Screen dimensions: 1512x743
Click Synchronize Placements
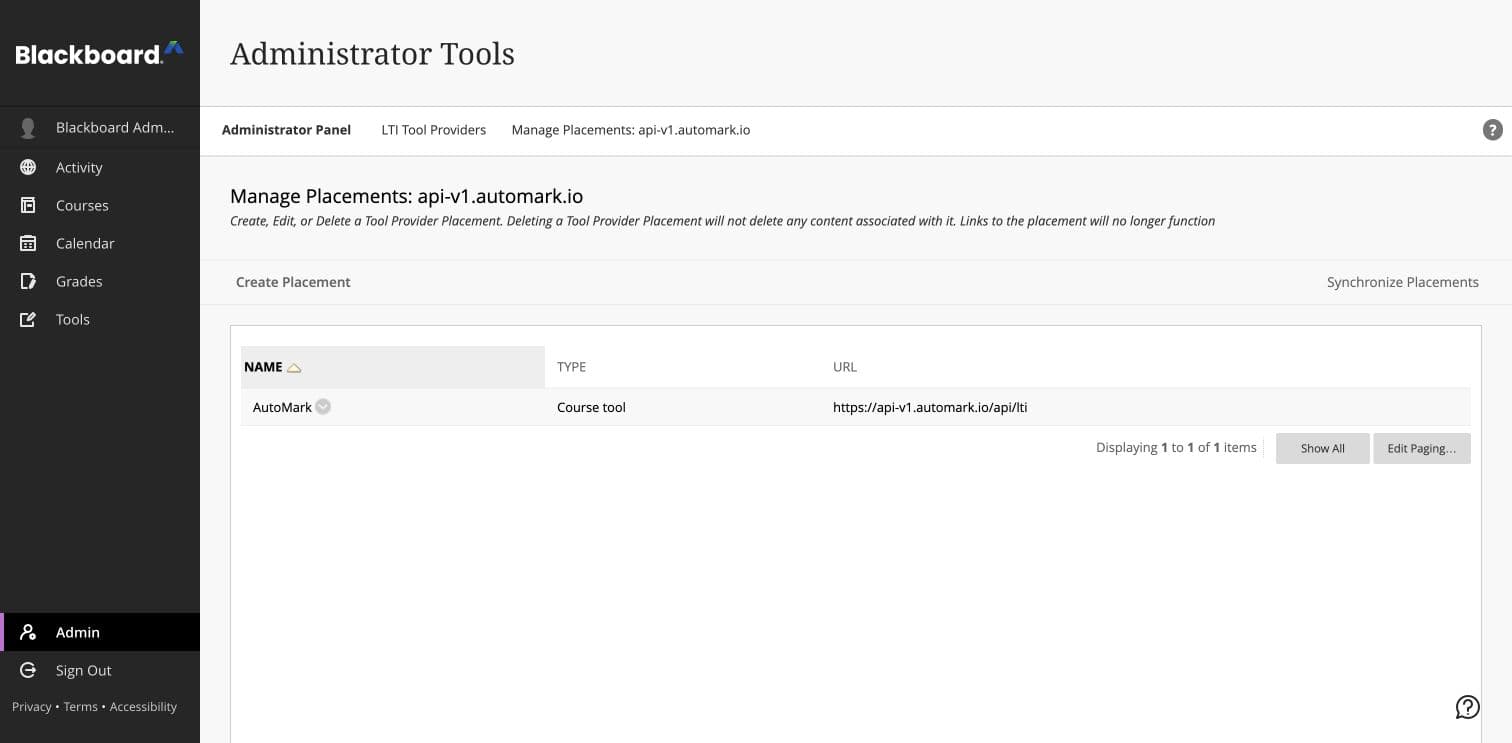1403,282
